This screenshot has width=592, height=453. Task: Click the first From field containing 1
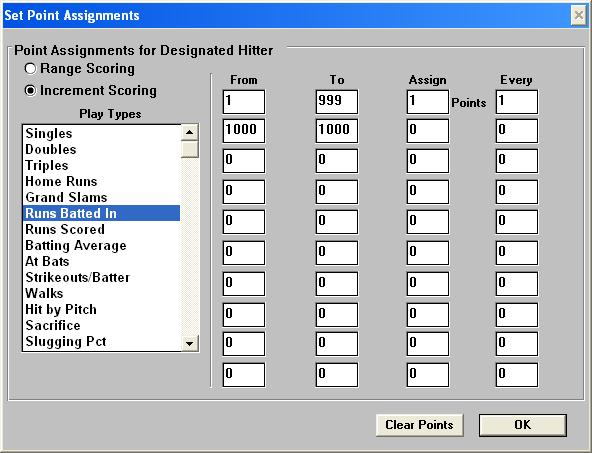(x=244, y=102)
